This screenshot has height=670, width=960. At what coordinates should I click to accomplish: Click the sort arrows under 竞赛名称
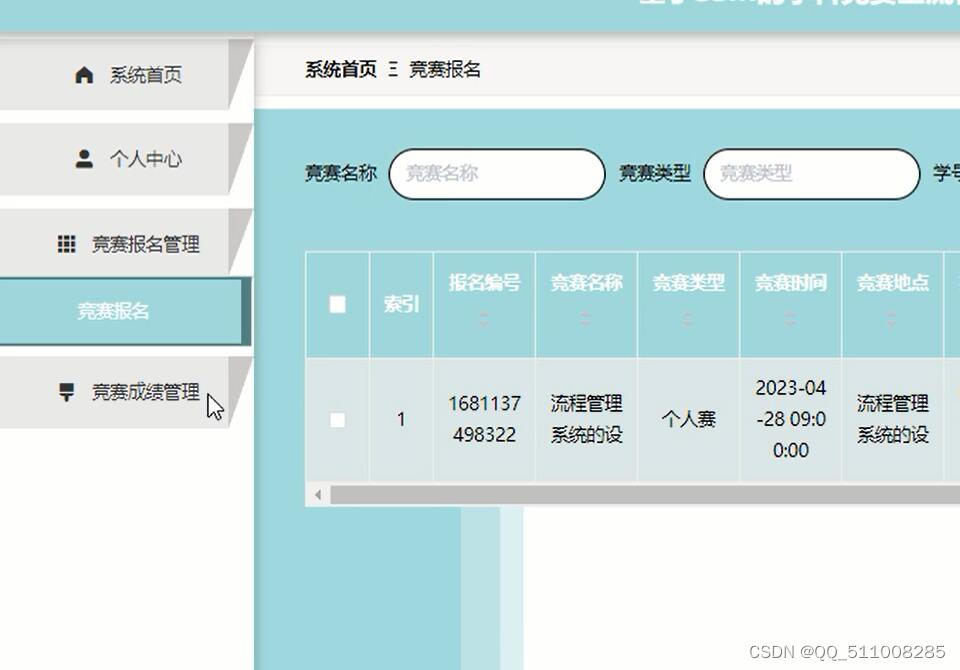click(585, 318)
